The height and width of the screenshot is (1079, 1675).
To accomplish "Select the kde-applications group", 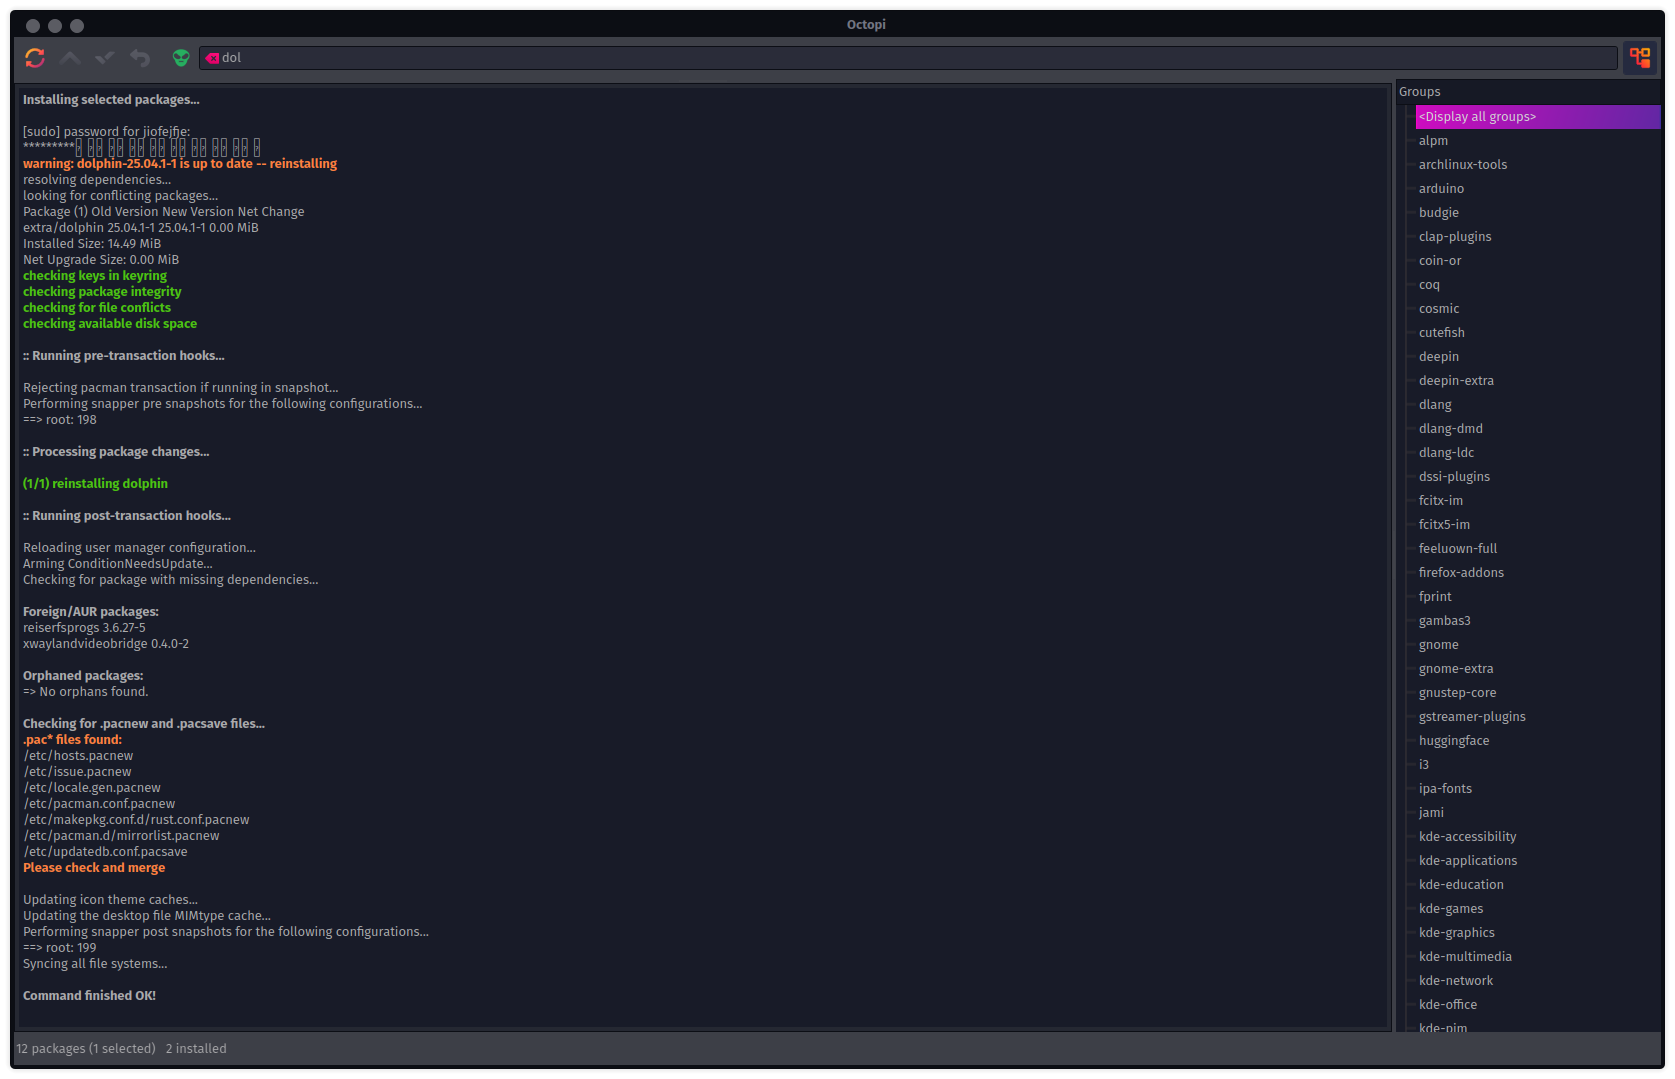I will [x=1538, y=861].
